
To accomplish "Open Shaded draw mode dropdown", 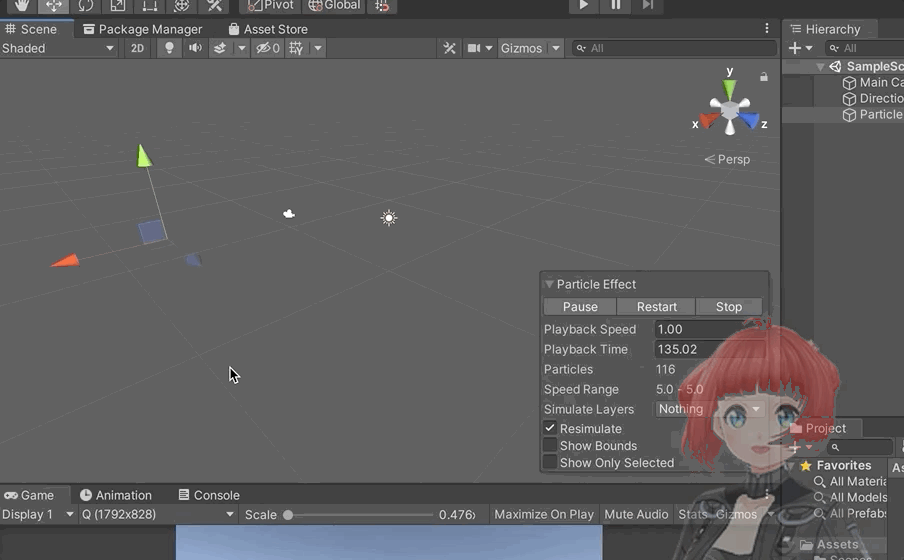I will point(58,48).
